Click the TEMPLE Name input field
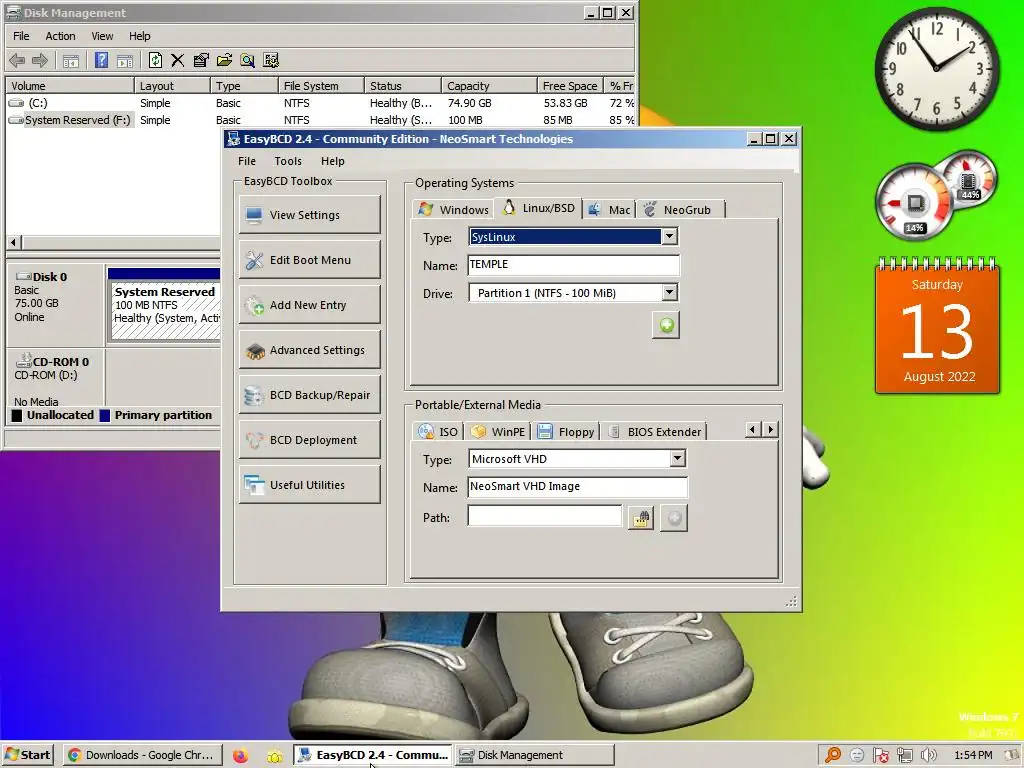Viewport: 1024px width, 768px height. (573, 264)
